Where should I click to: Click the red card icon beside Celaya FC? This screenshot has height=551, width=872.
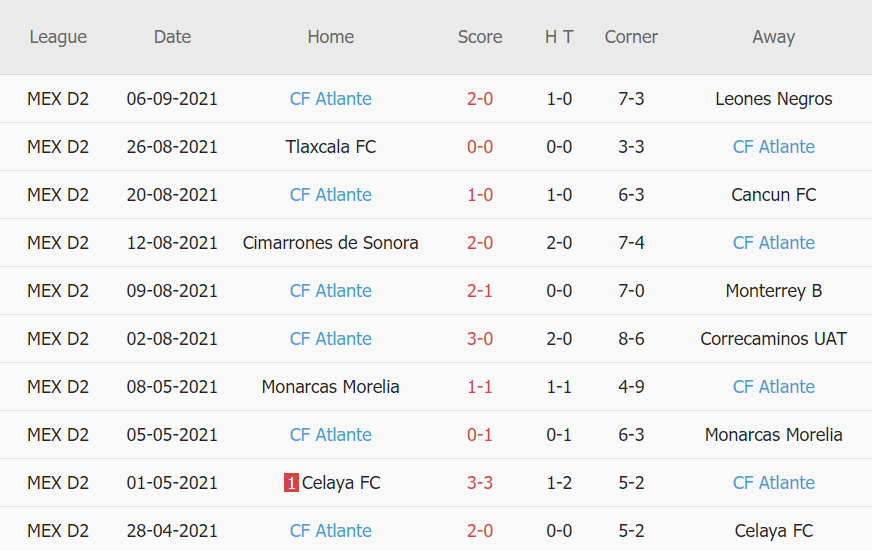(x=291, y=483)
